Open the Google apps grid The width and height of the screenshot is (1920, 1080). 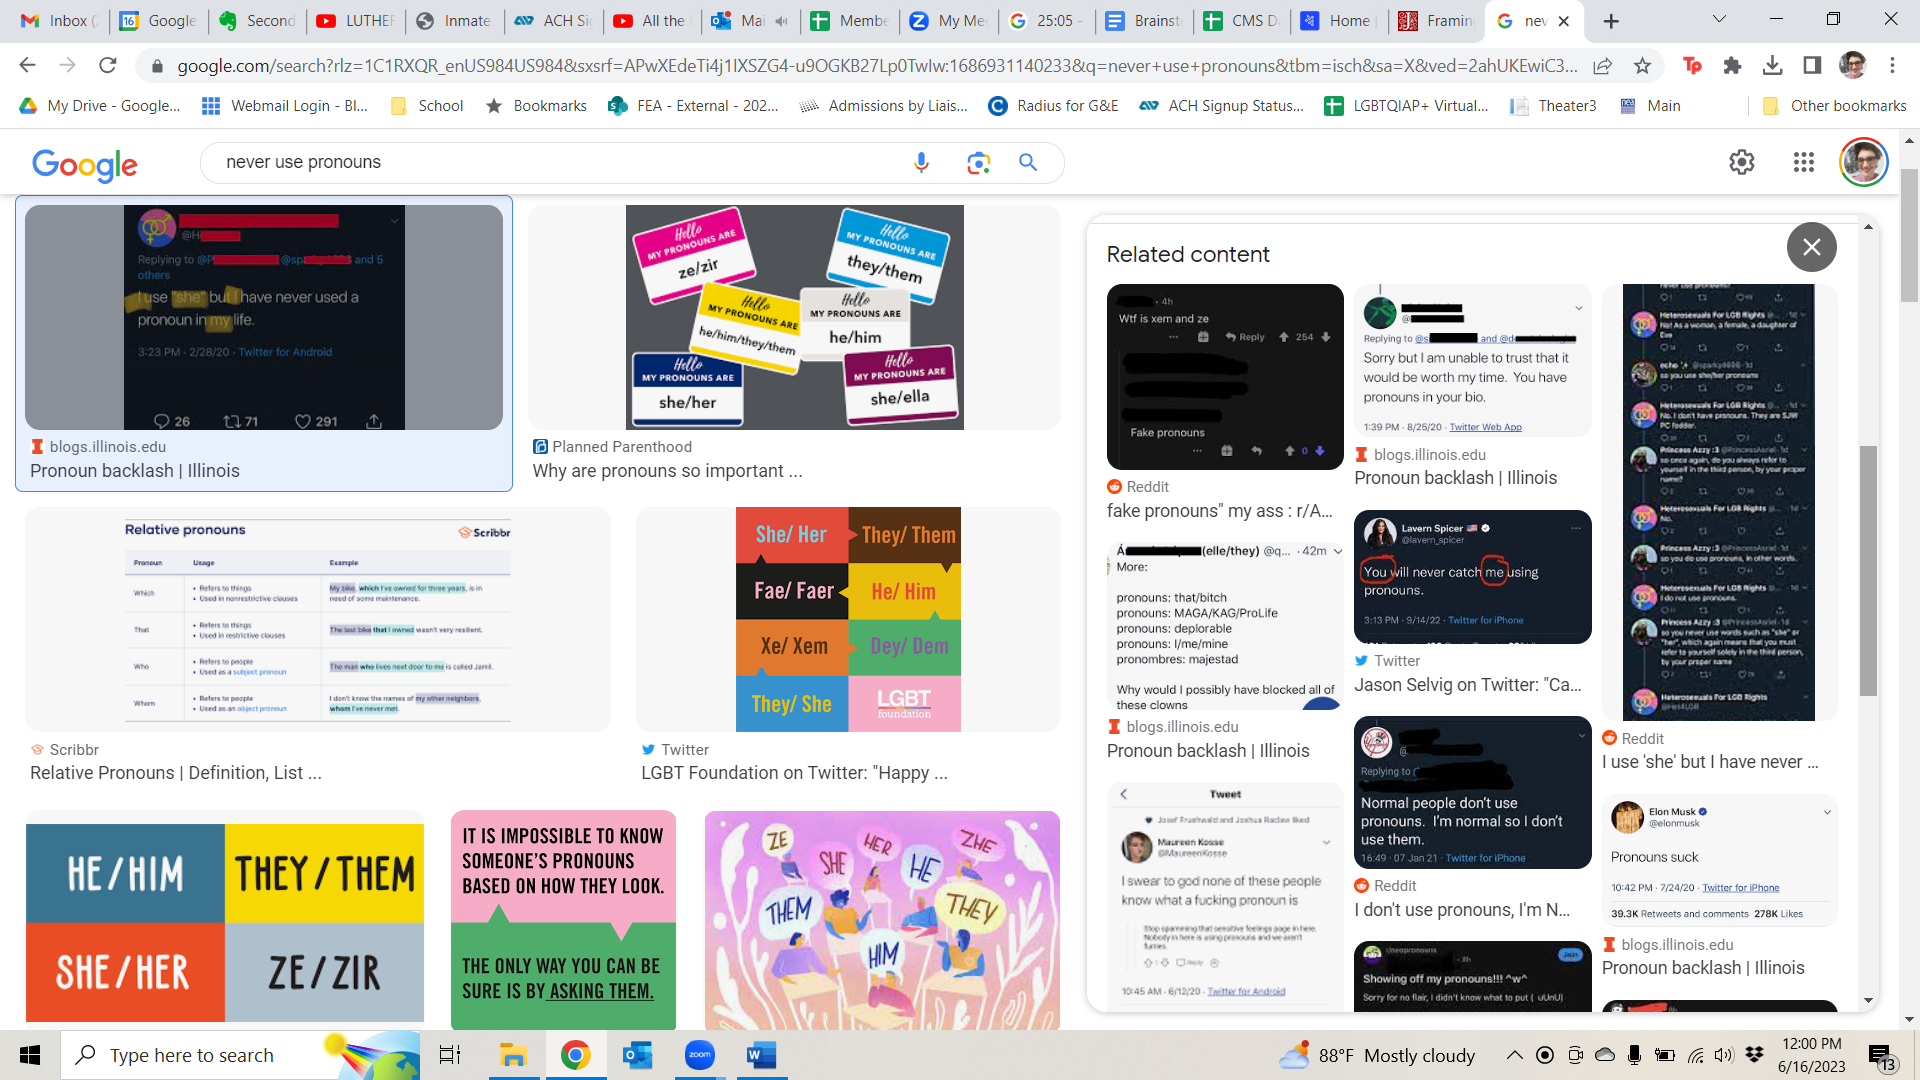(1803, 162)
